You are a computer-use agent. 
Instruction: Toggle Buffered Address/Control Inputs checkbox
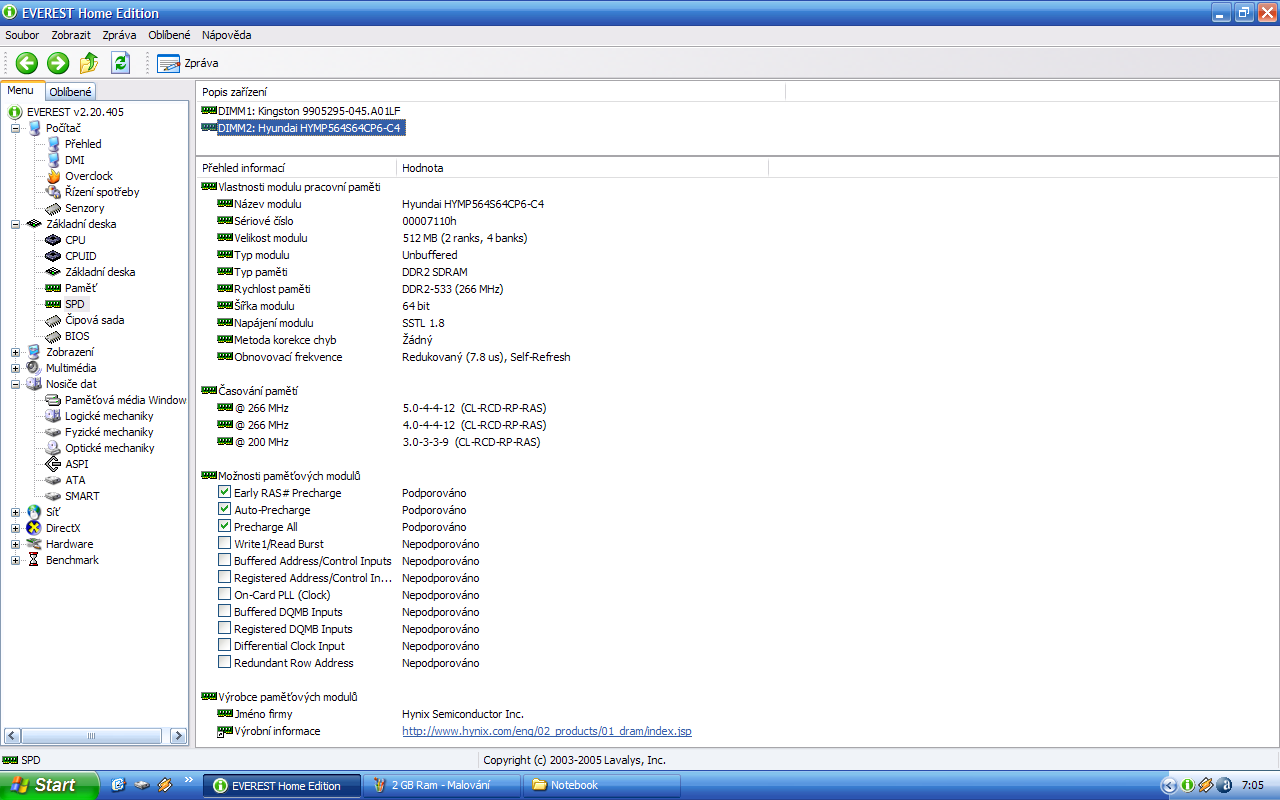click(x=224, y=561)
